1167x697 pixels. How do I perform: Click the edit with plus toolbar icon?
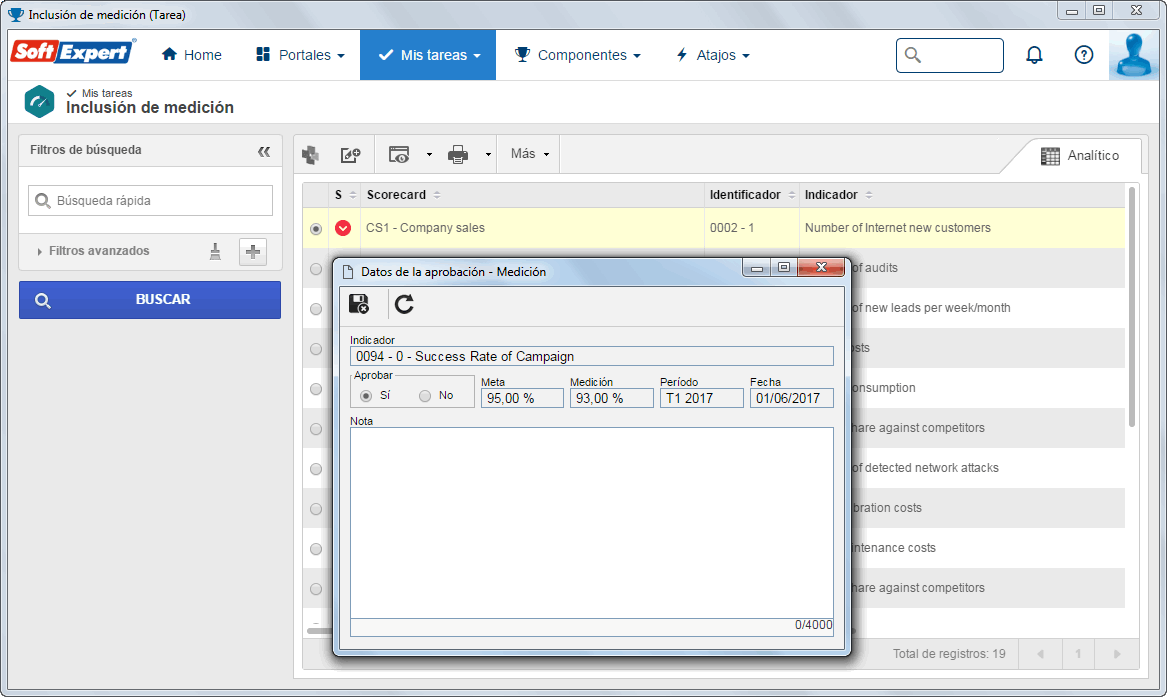coord(350,155)
